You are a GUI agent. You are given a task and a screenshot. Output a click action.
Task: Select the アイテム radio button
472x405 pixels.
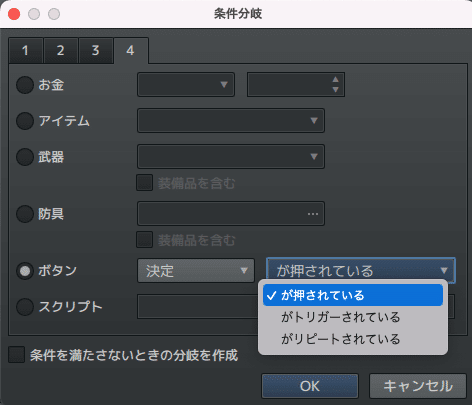coord(25,121)
